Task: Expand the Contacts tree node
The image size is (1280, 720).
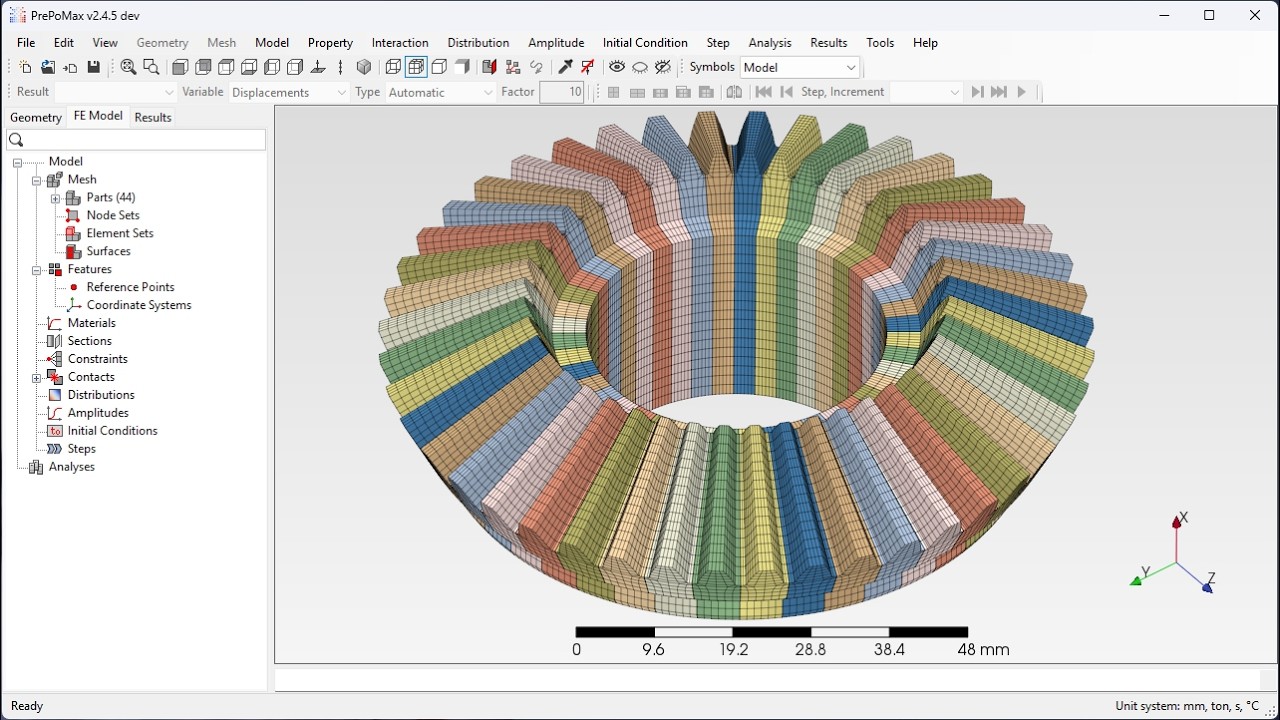Action: coord(36,378)
